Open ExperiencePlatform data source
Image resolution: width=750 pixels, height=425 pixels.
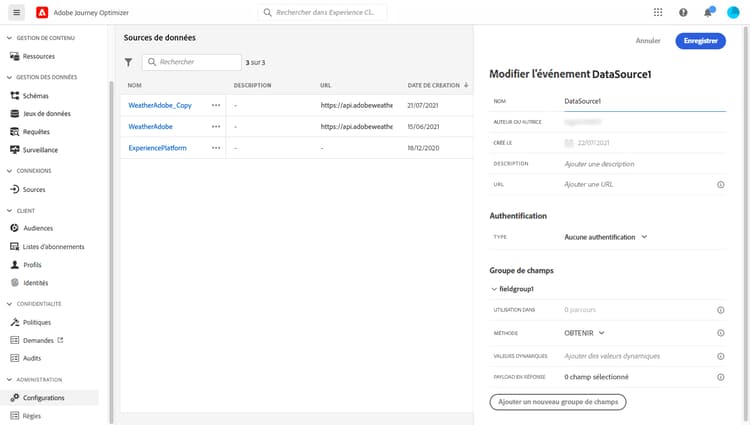157,148
